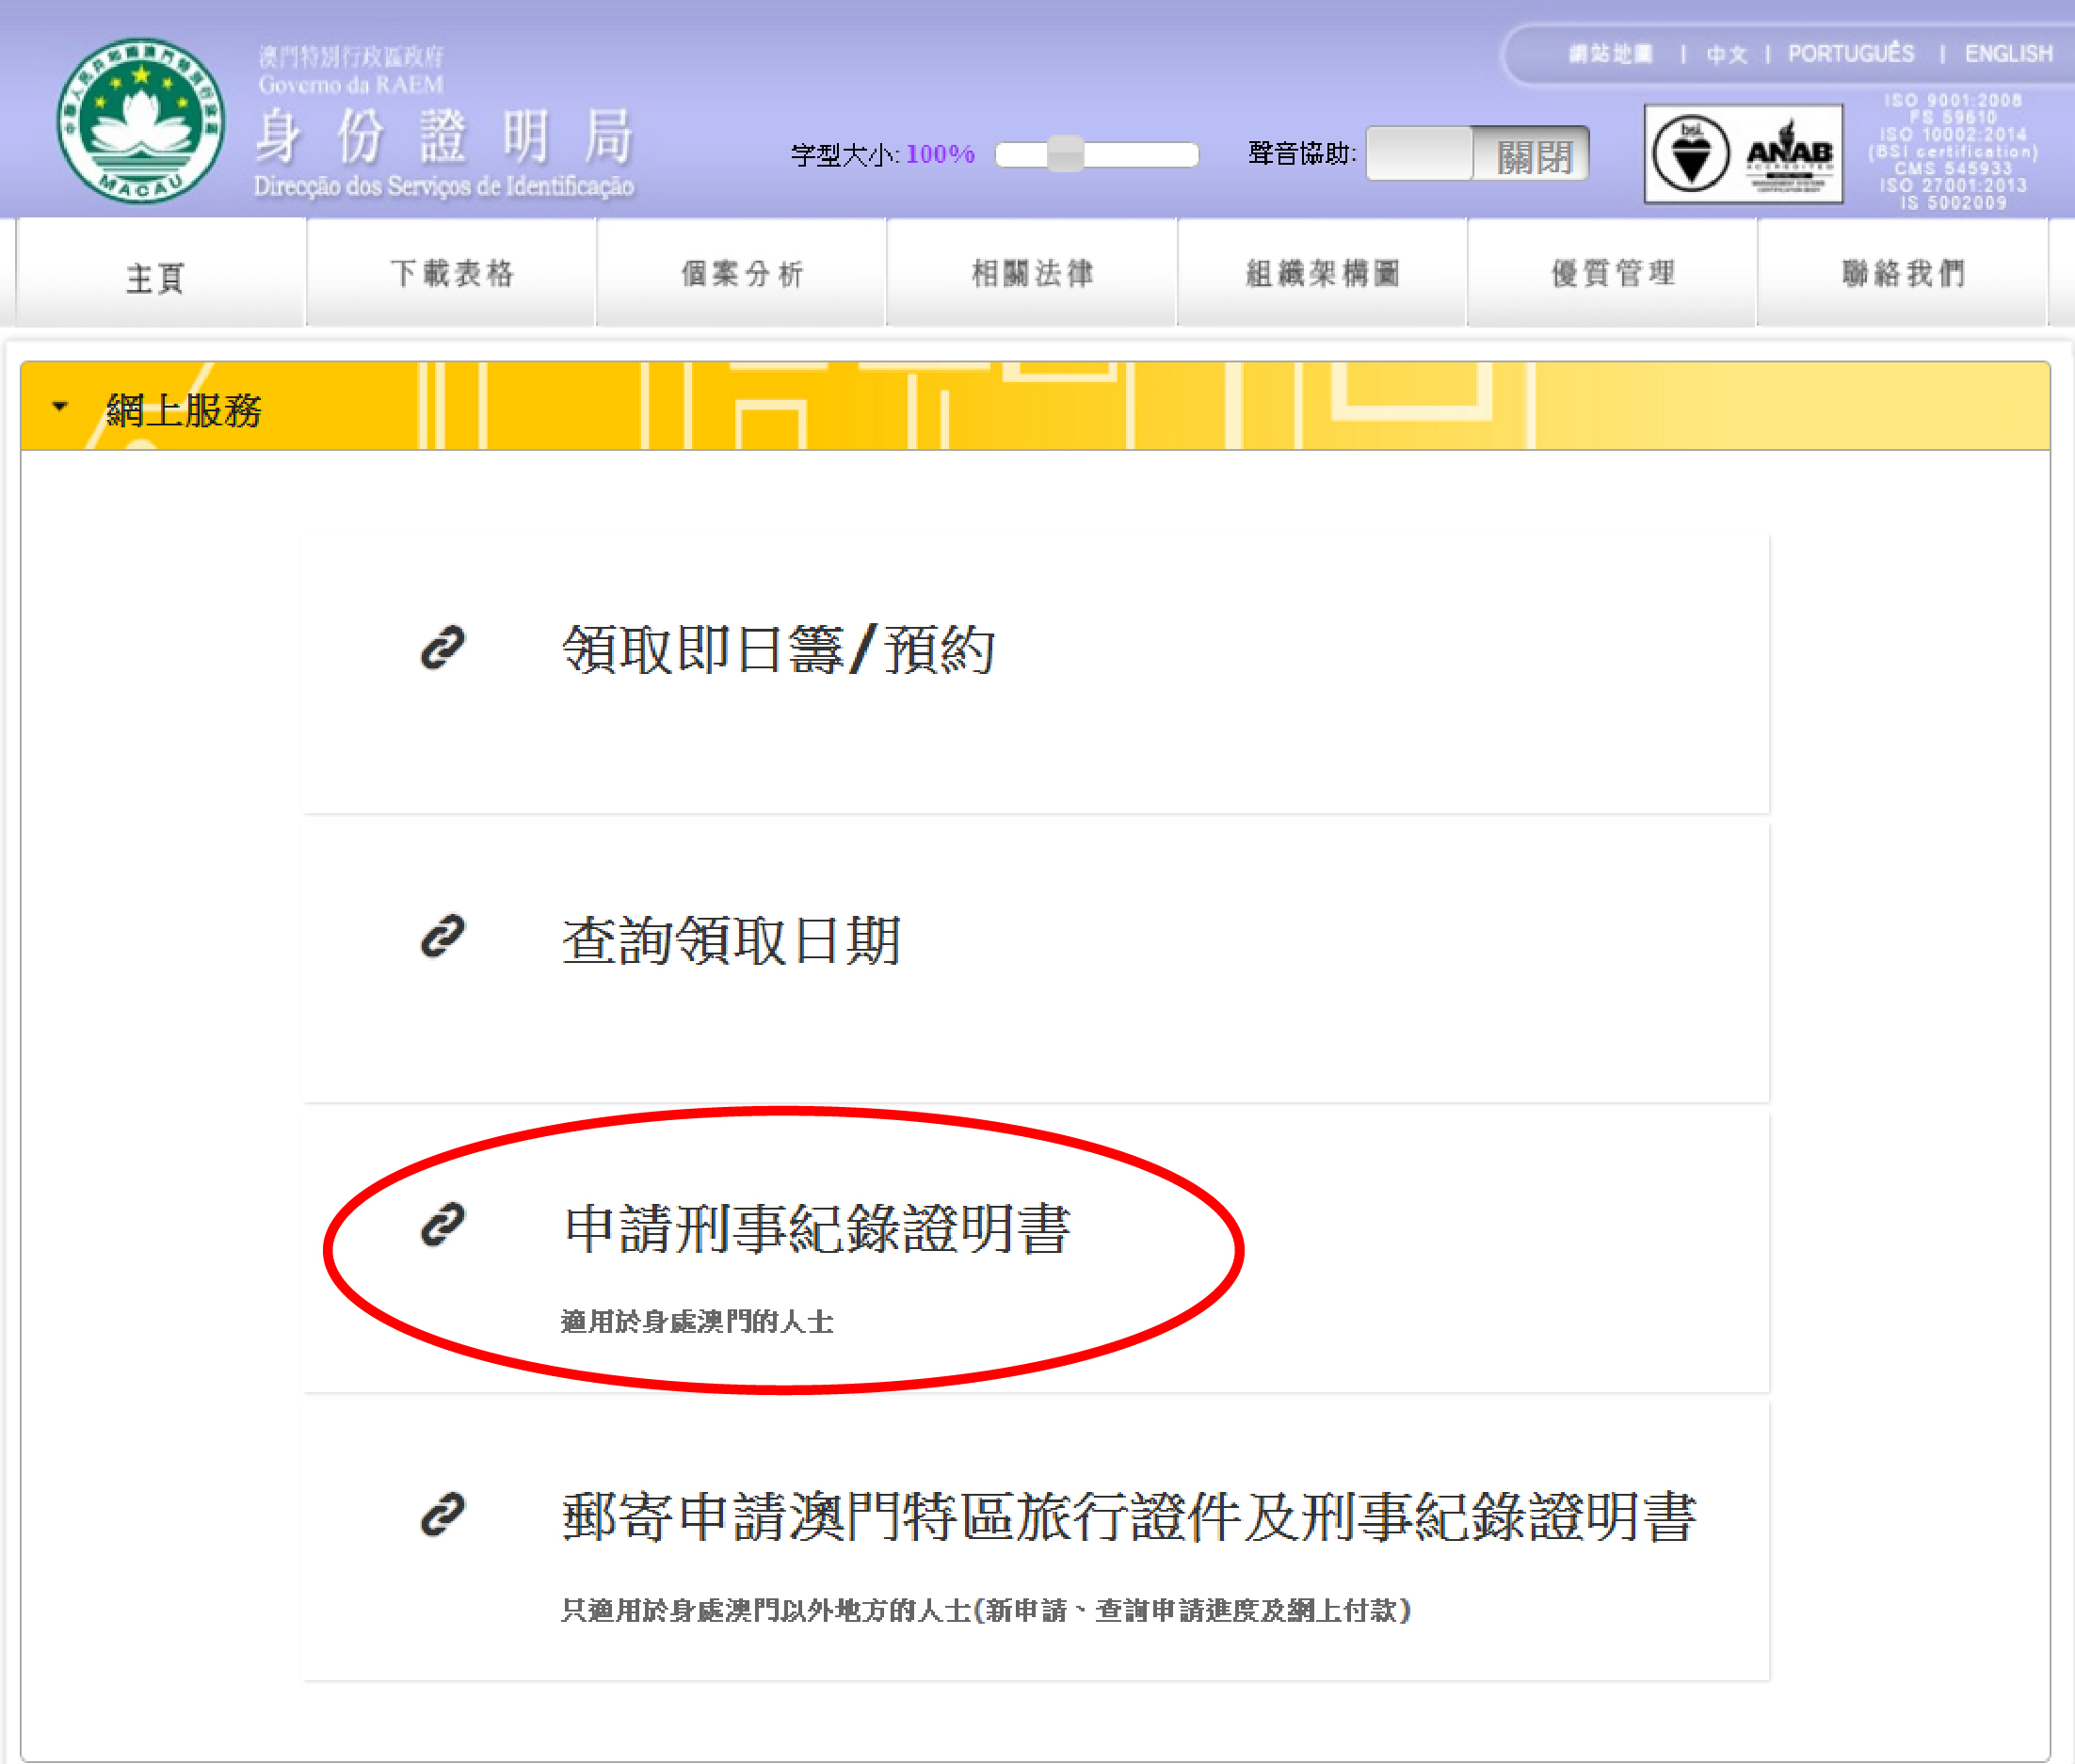Toggle the 聲音協助 sound assistance switch
The width and height of the screenshot is (2075, 1764).
coord(1477,154)
